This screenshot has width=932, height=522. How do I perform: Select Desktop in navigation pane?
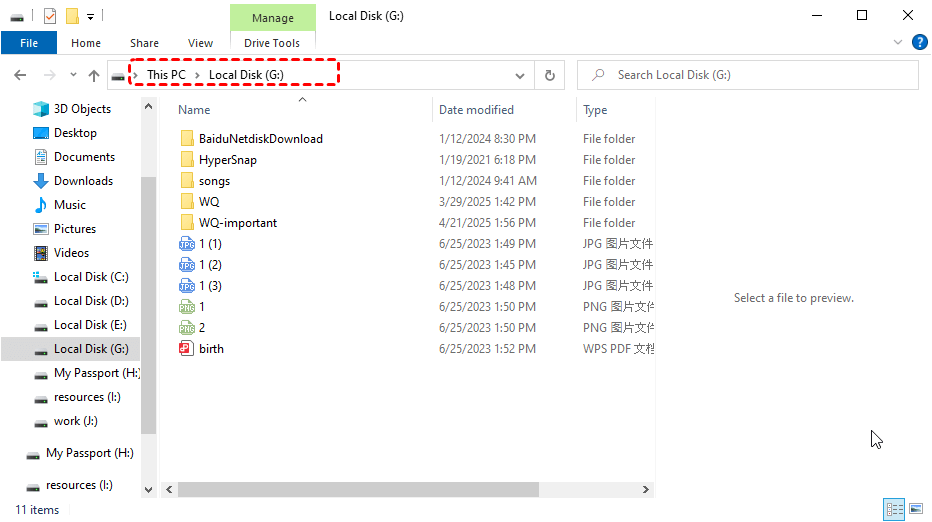tap(75, 133)
